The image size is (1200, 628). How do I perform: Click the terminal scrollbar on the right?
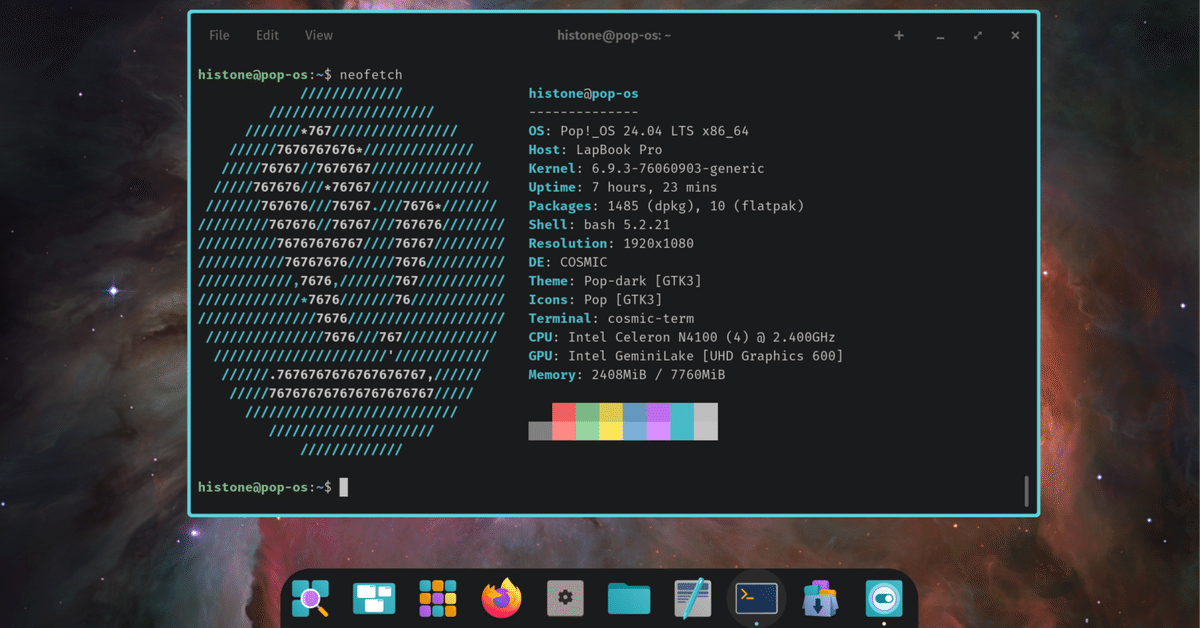(1026, 490)
